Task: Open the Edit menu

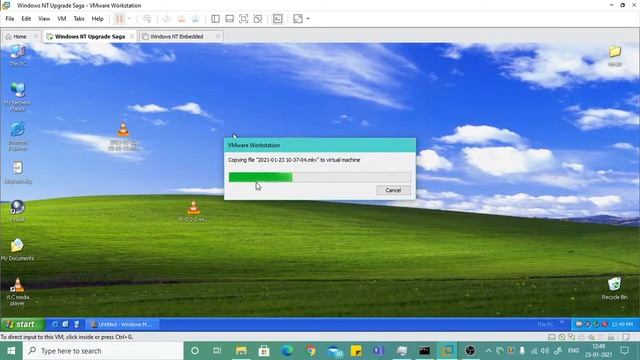Action: 26,19
